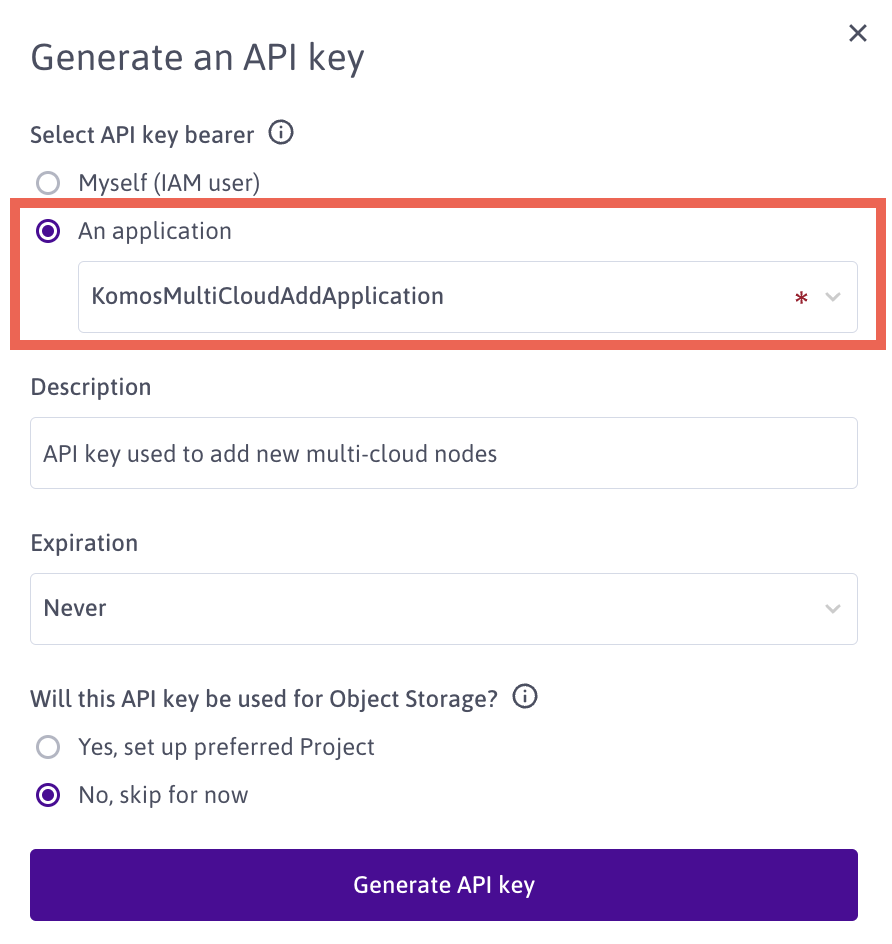The width and height of the screenshot is (892, 944).
Task: Close the Generate an API key dialog
Action: pos(857,33)
